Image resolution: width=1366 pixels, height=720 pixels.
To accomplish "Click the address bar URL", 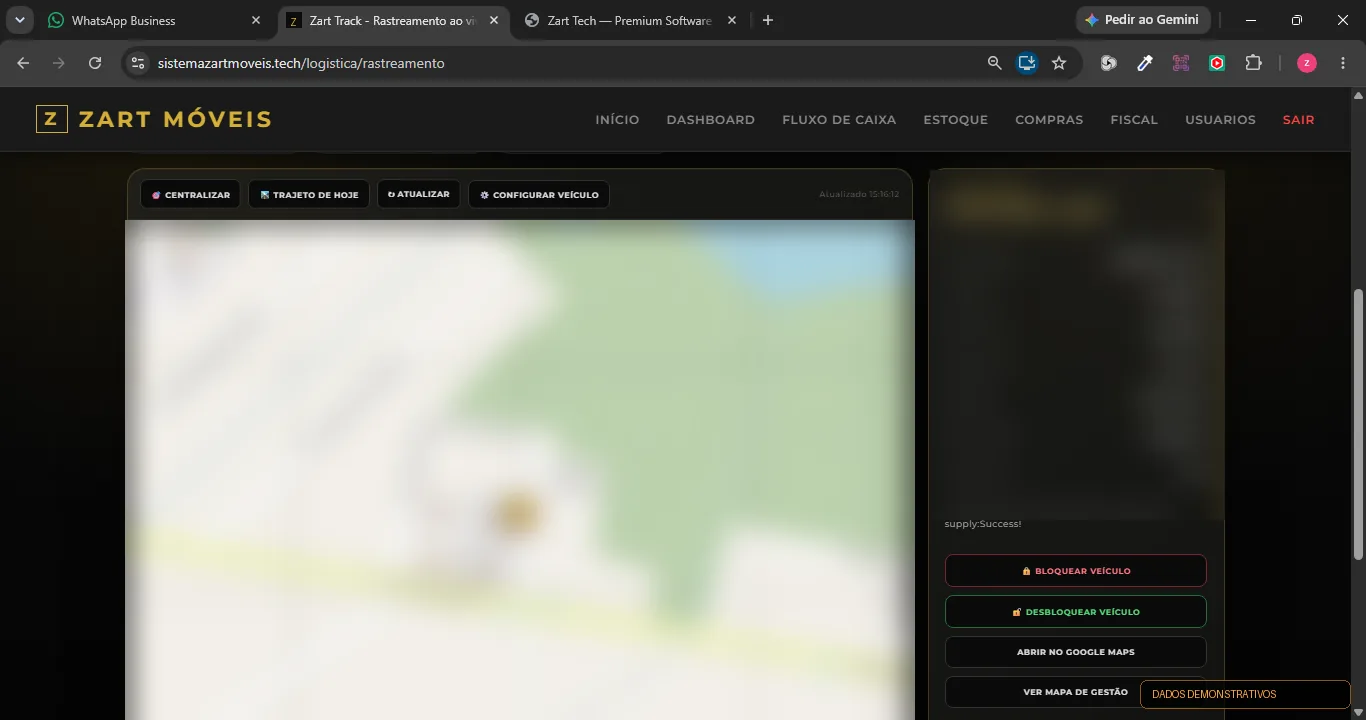I will point(301,63).
